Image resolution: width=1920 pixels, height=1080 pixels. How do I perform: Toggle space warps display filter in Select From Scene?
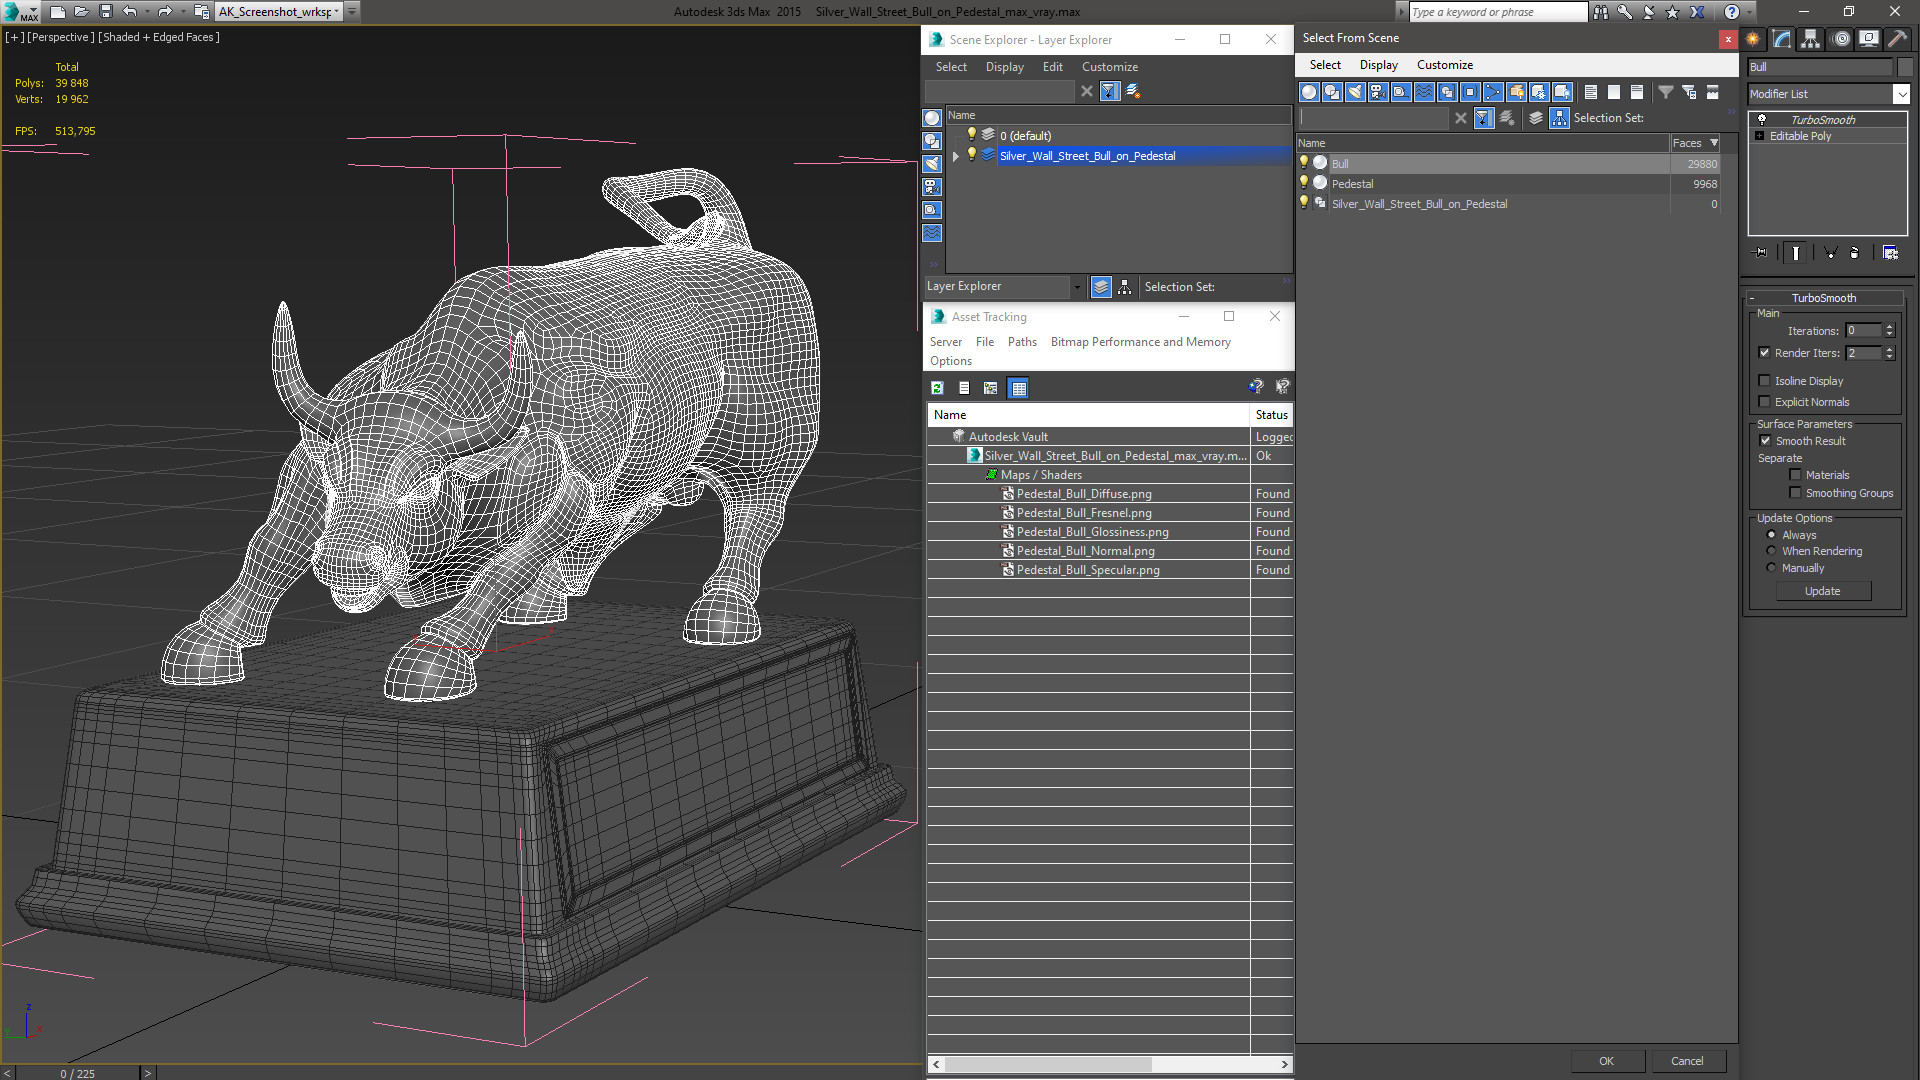[x=1424, y=92]
